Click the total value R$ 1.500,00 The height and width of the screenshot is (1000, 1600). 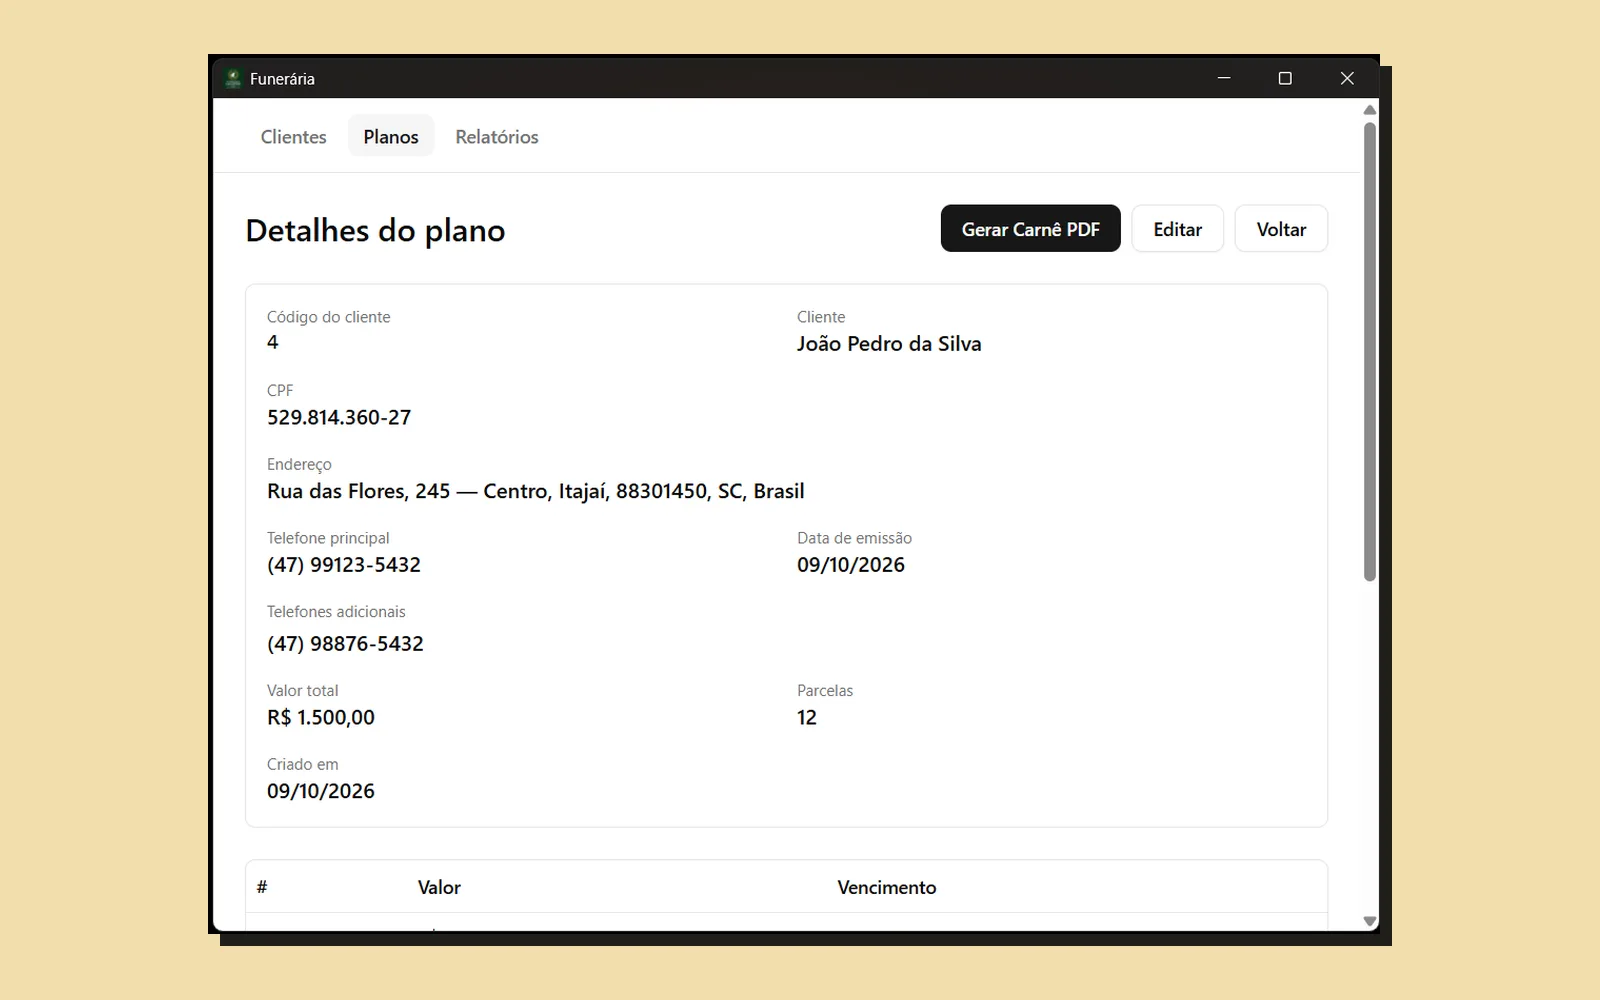(321, 718)
